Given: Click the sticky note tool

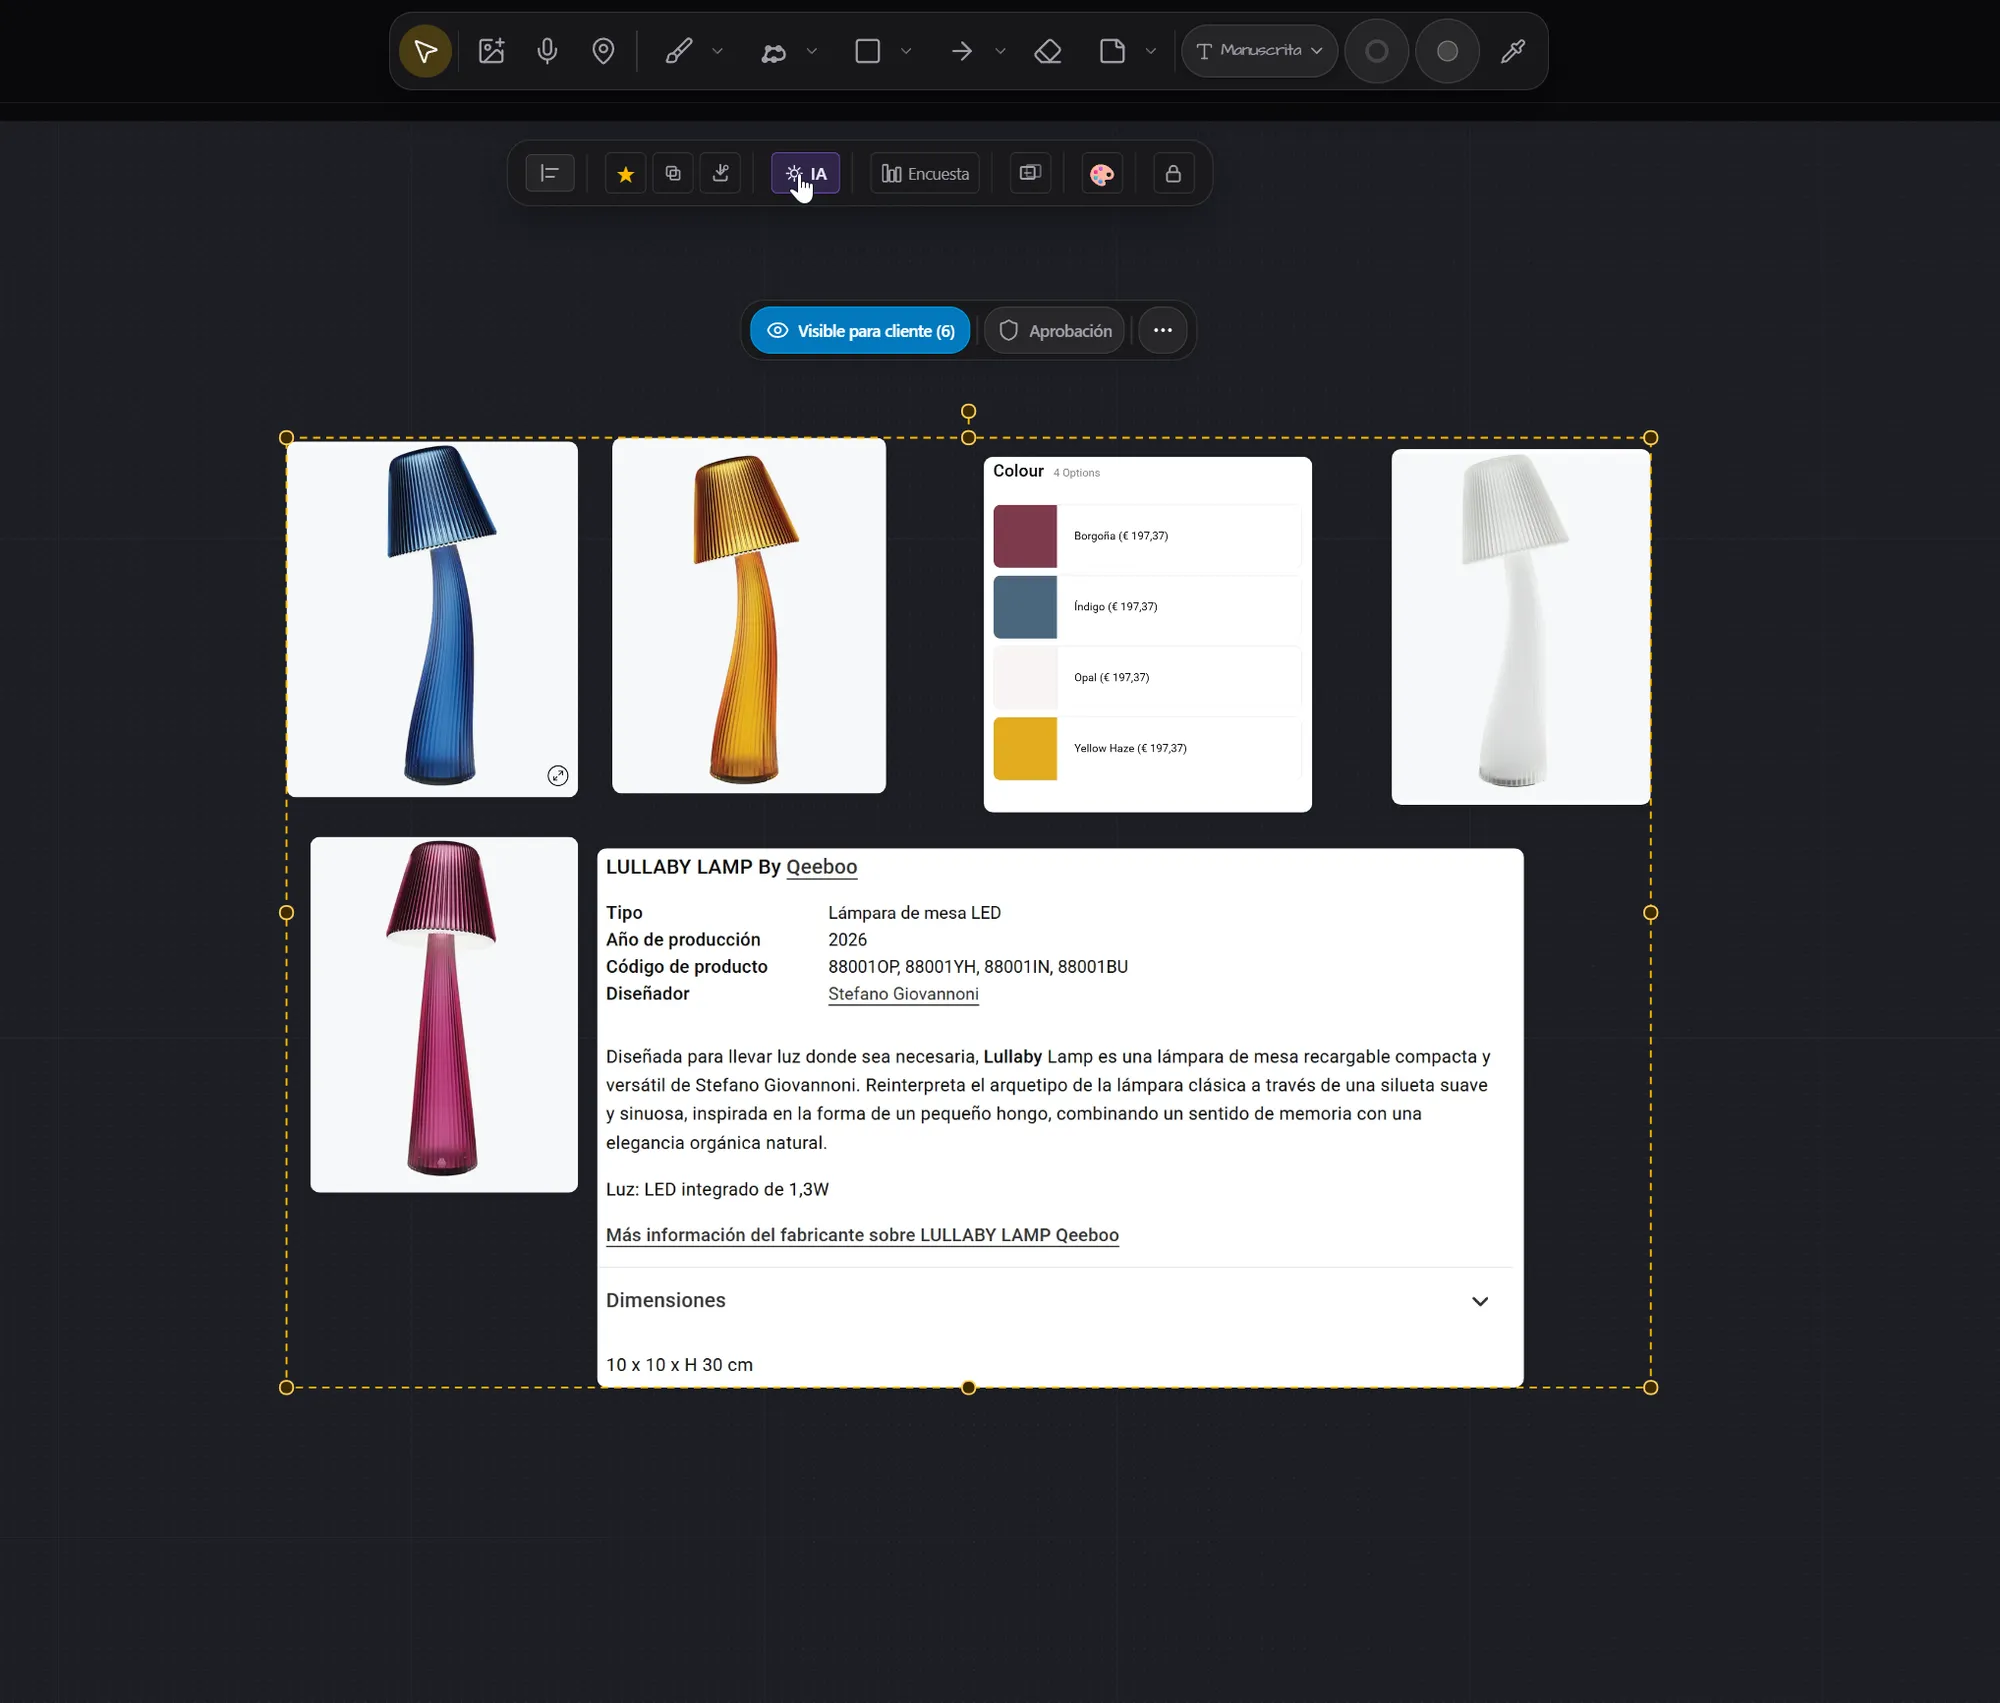Looking at the screenshot, I should click(1112, 51).
